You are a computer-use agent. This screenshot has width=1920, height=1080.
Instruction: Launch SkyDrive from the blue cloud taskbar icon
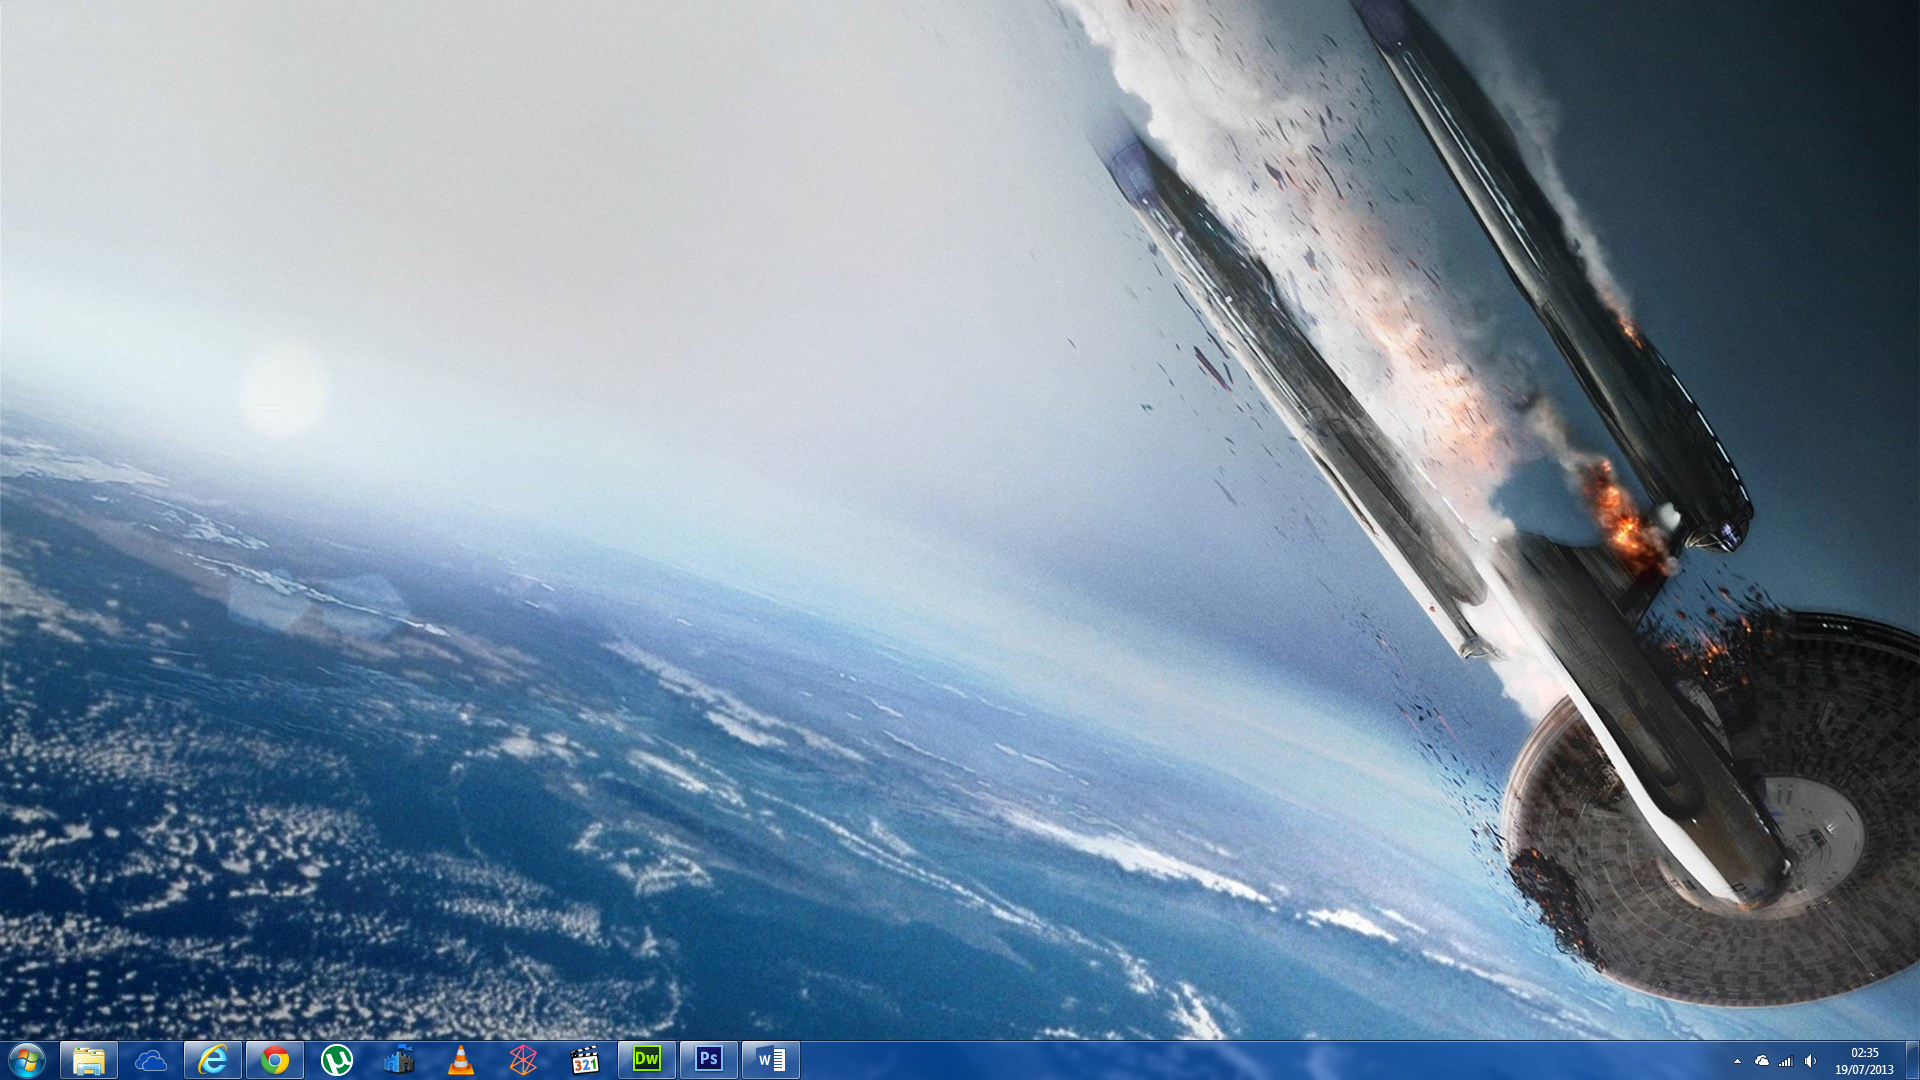coord(151,1060)
